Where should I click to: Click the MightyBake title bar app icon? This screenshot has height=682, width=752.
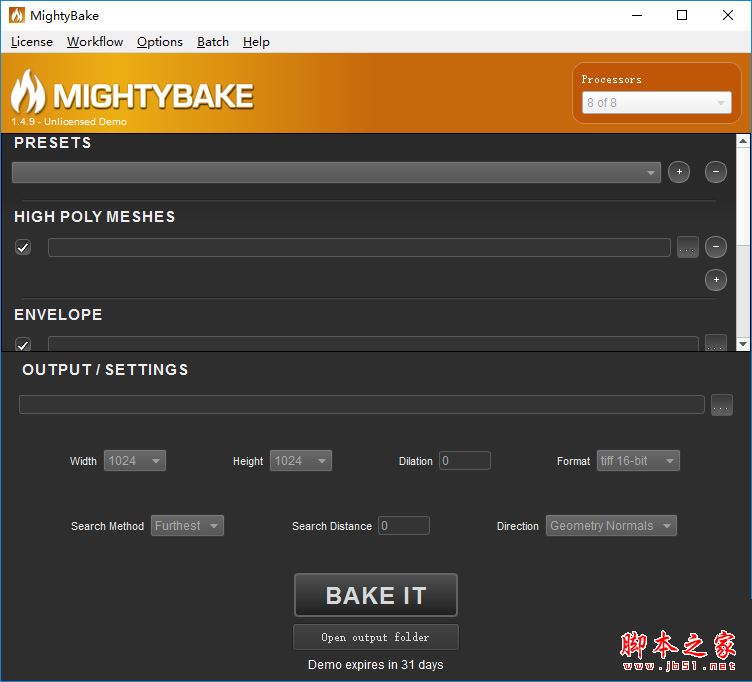tap(17, 15)
